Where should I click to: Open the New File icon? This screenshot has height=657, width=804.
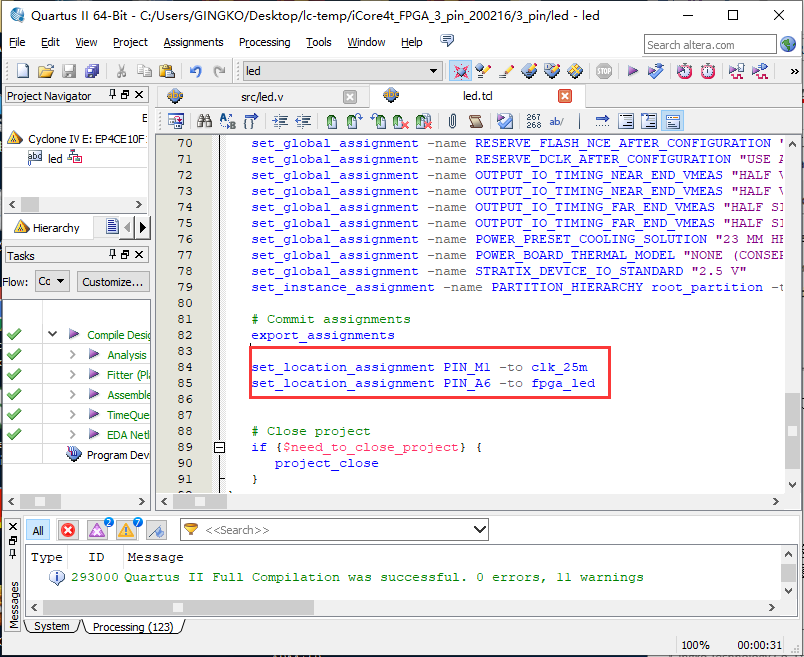(23, 71)
